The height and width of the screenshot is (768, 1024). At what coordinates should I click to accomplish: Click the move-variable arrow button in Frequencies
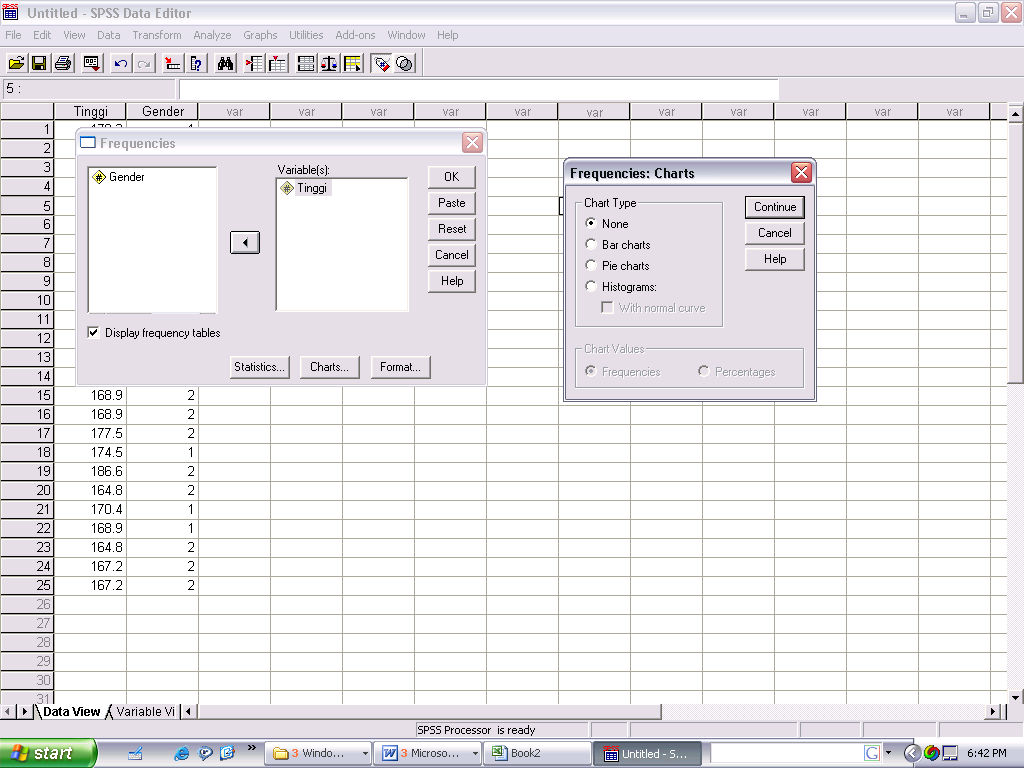pos(245,242)
